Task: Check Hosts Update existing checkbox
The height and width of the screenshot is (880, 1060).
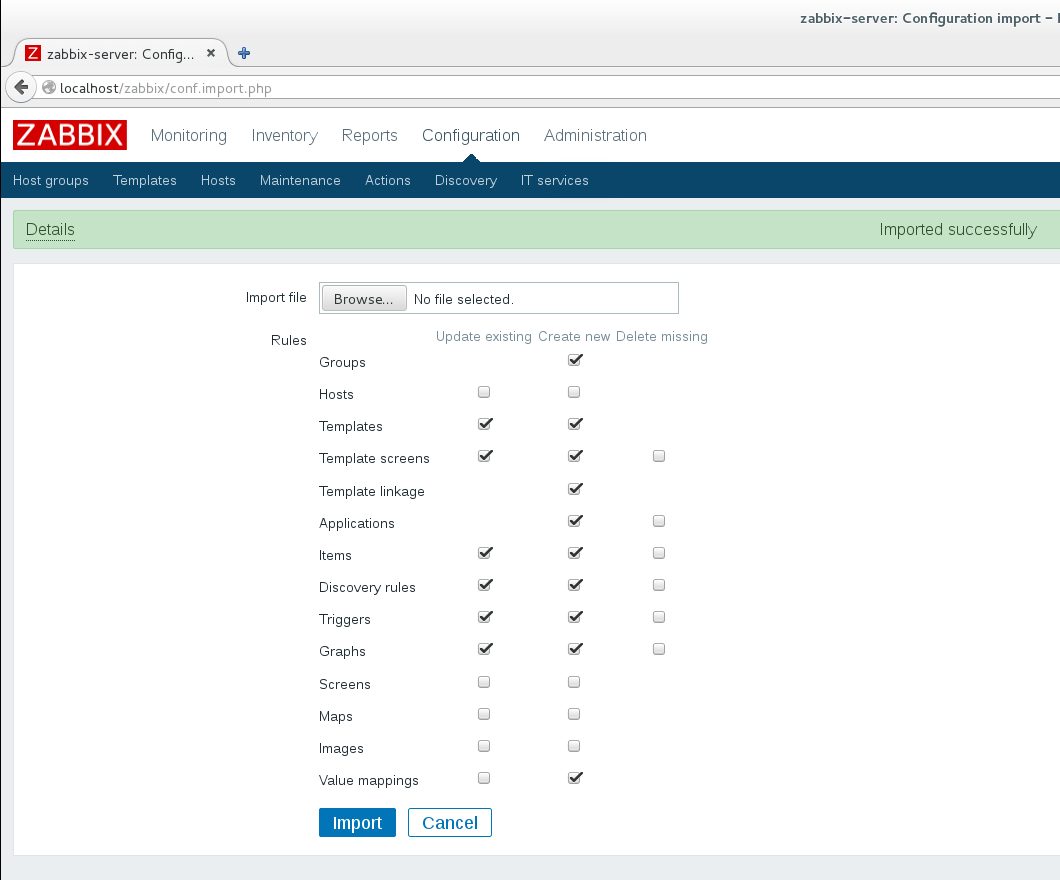Action: click(x=484, y=392)
